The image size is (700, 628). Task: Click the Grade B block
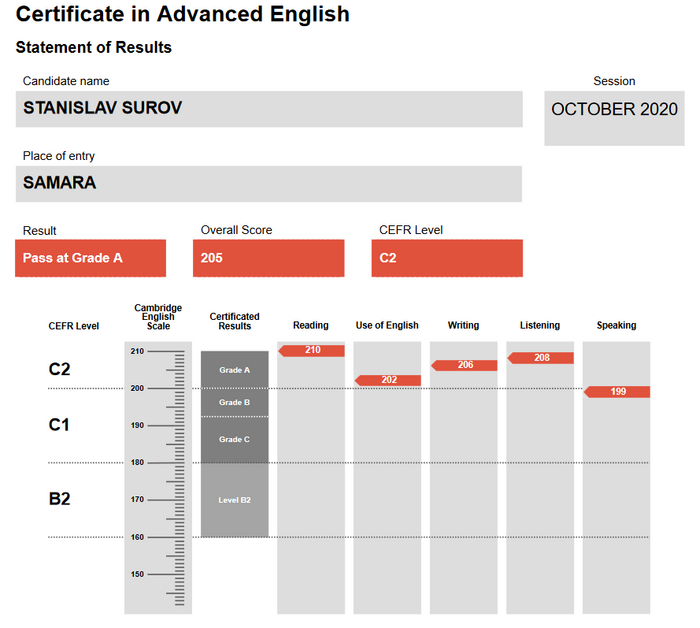coord(234,403)
